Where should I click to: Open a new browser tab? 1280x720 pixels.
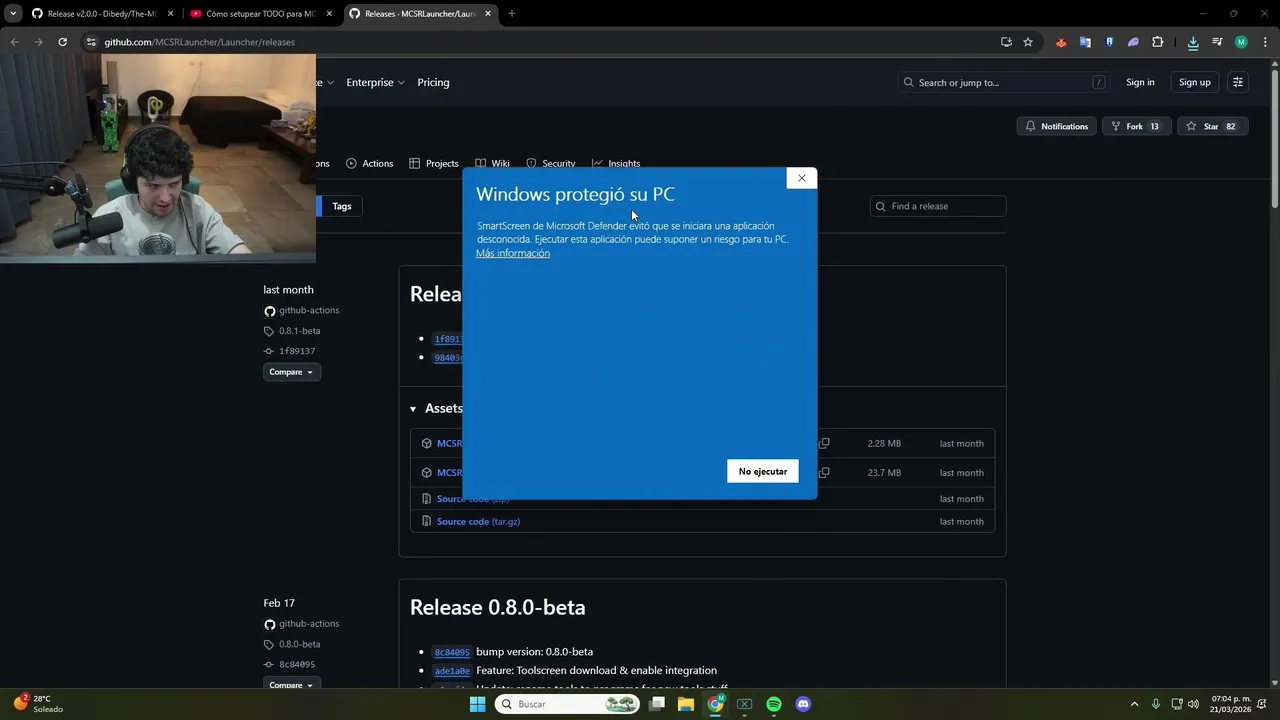click(x=512, y=14)
